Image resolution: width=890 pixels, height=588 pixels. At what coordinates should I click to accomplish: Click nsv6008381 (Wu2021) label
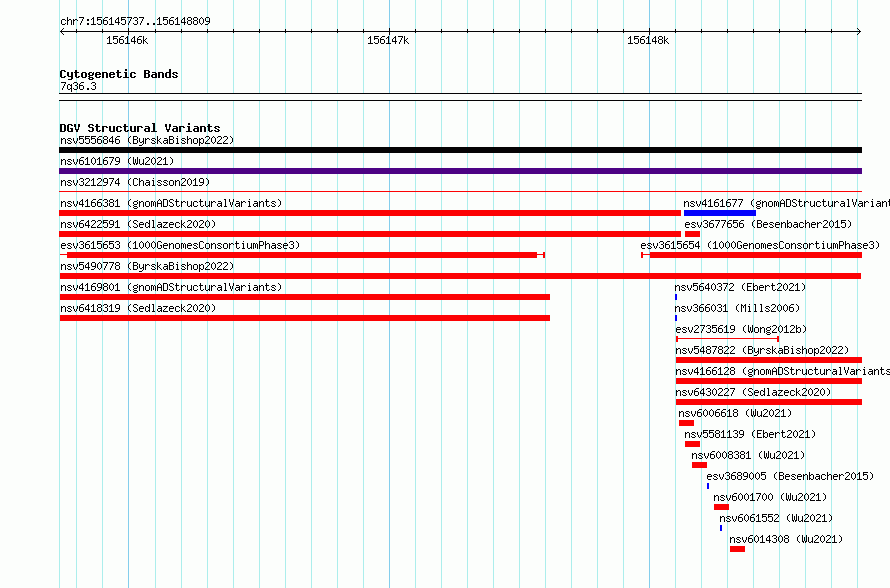(x=748, y=455)
